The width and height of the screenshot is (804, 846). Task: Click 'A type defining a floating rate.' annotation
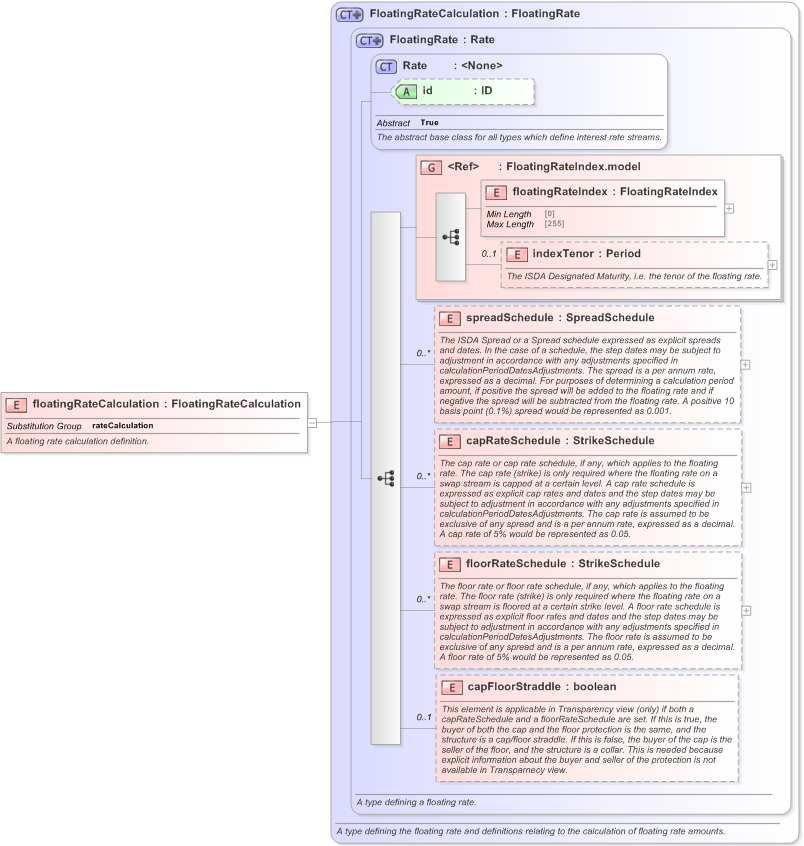pyautogui.click(x=416, y=802)
